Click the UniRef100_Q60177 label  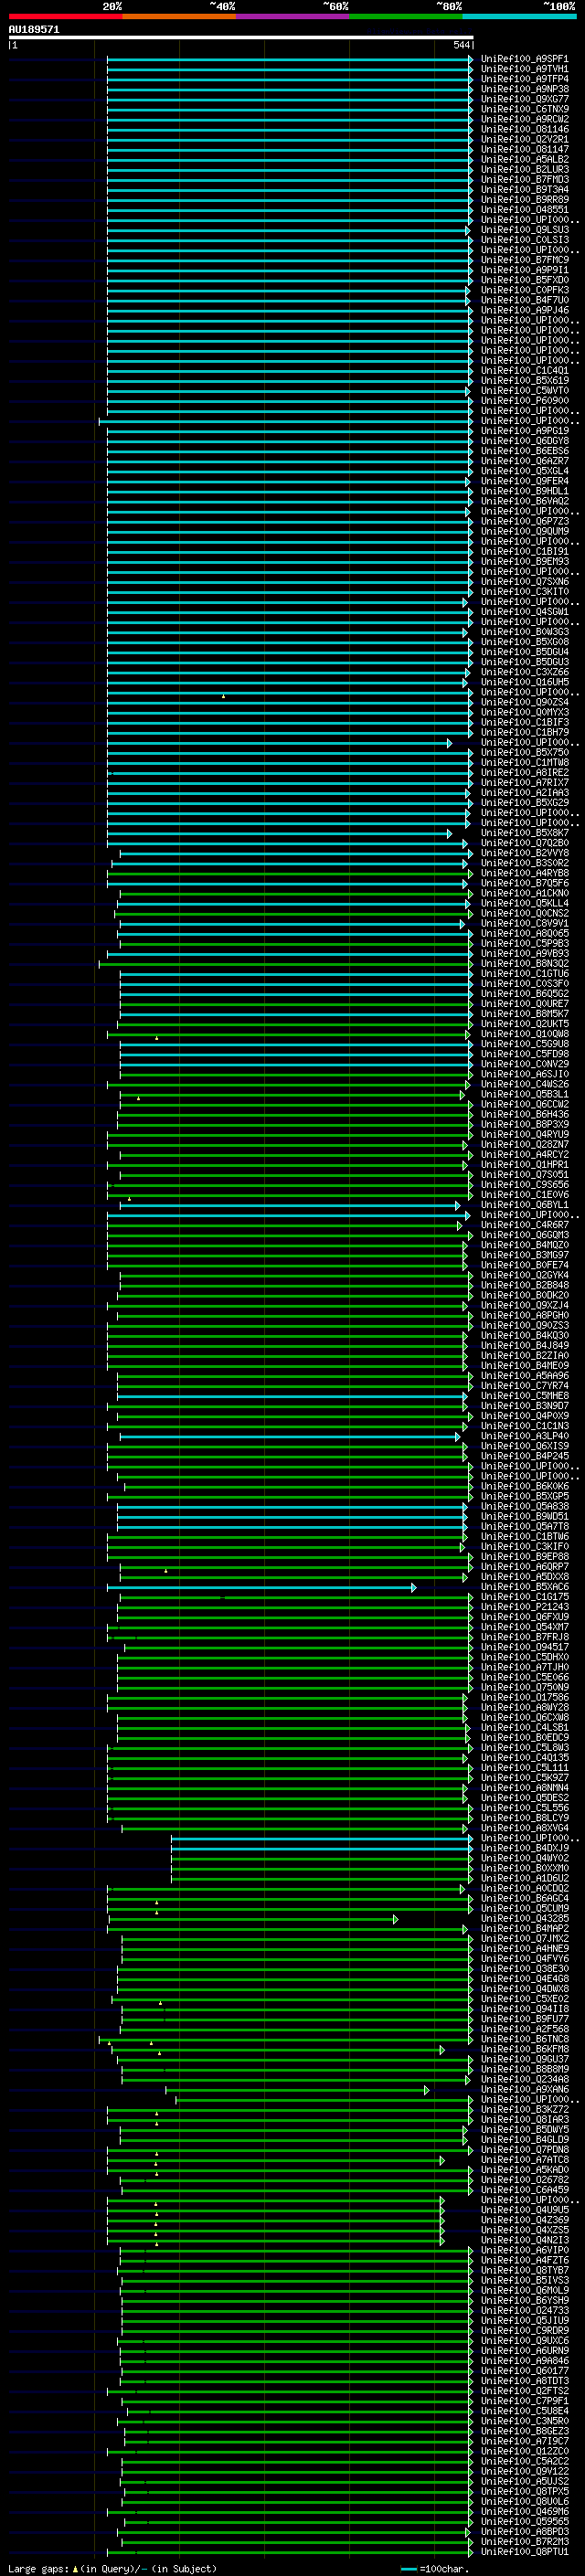(524, 2371)
